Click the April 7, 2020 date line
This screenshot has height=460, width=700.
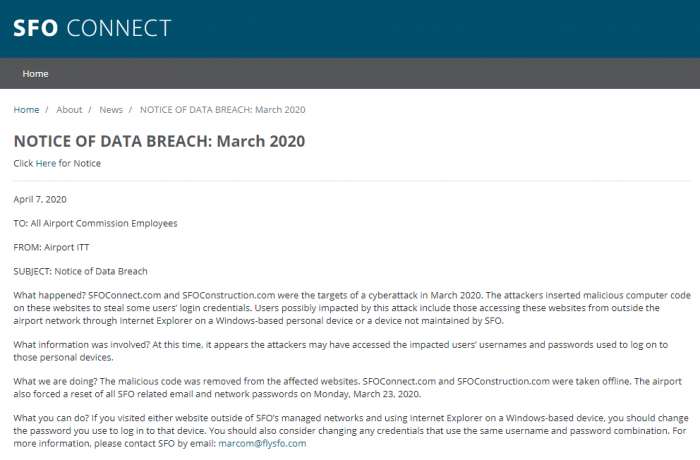click(x=40, y=199)
